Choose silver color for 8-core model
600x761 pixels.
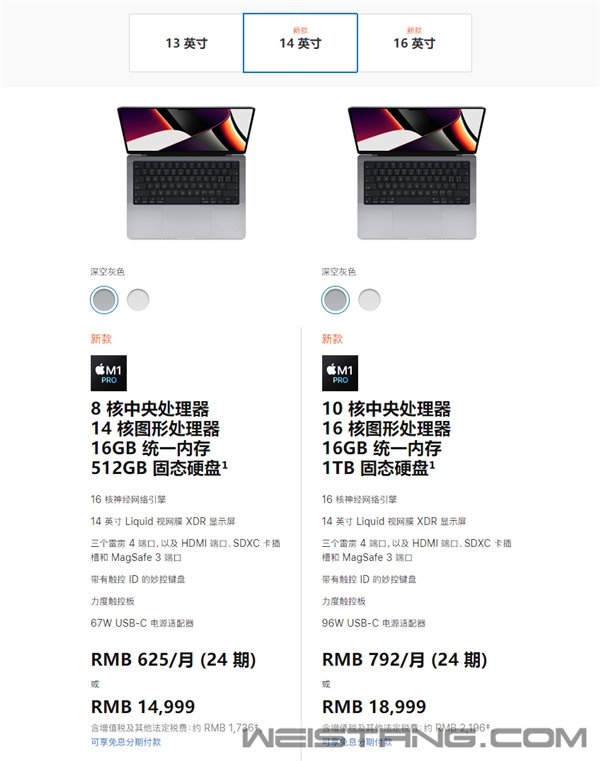(x=138, y=300)
